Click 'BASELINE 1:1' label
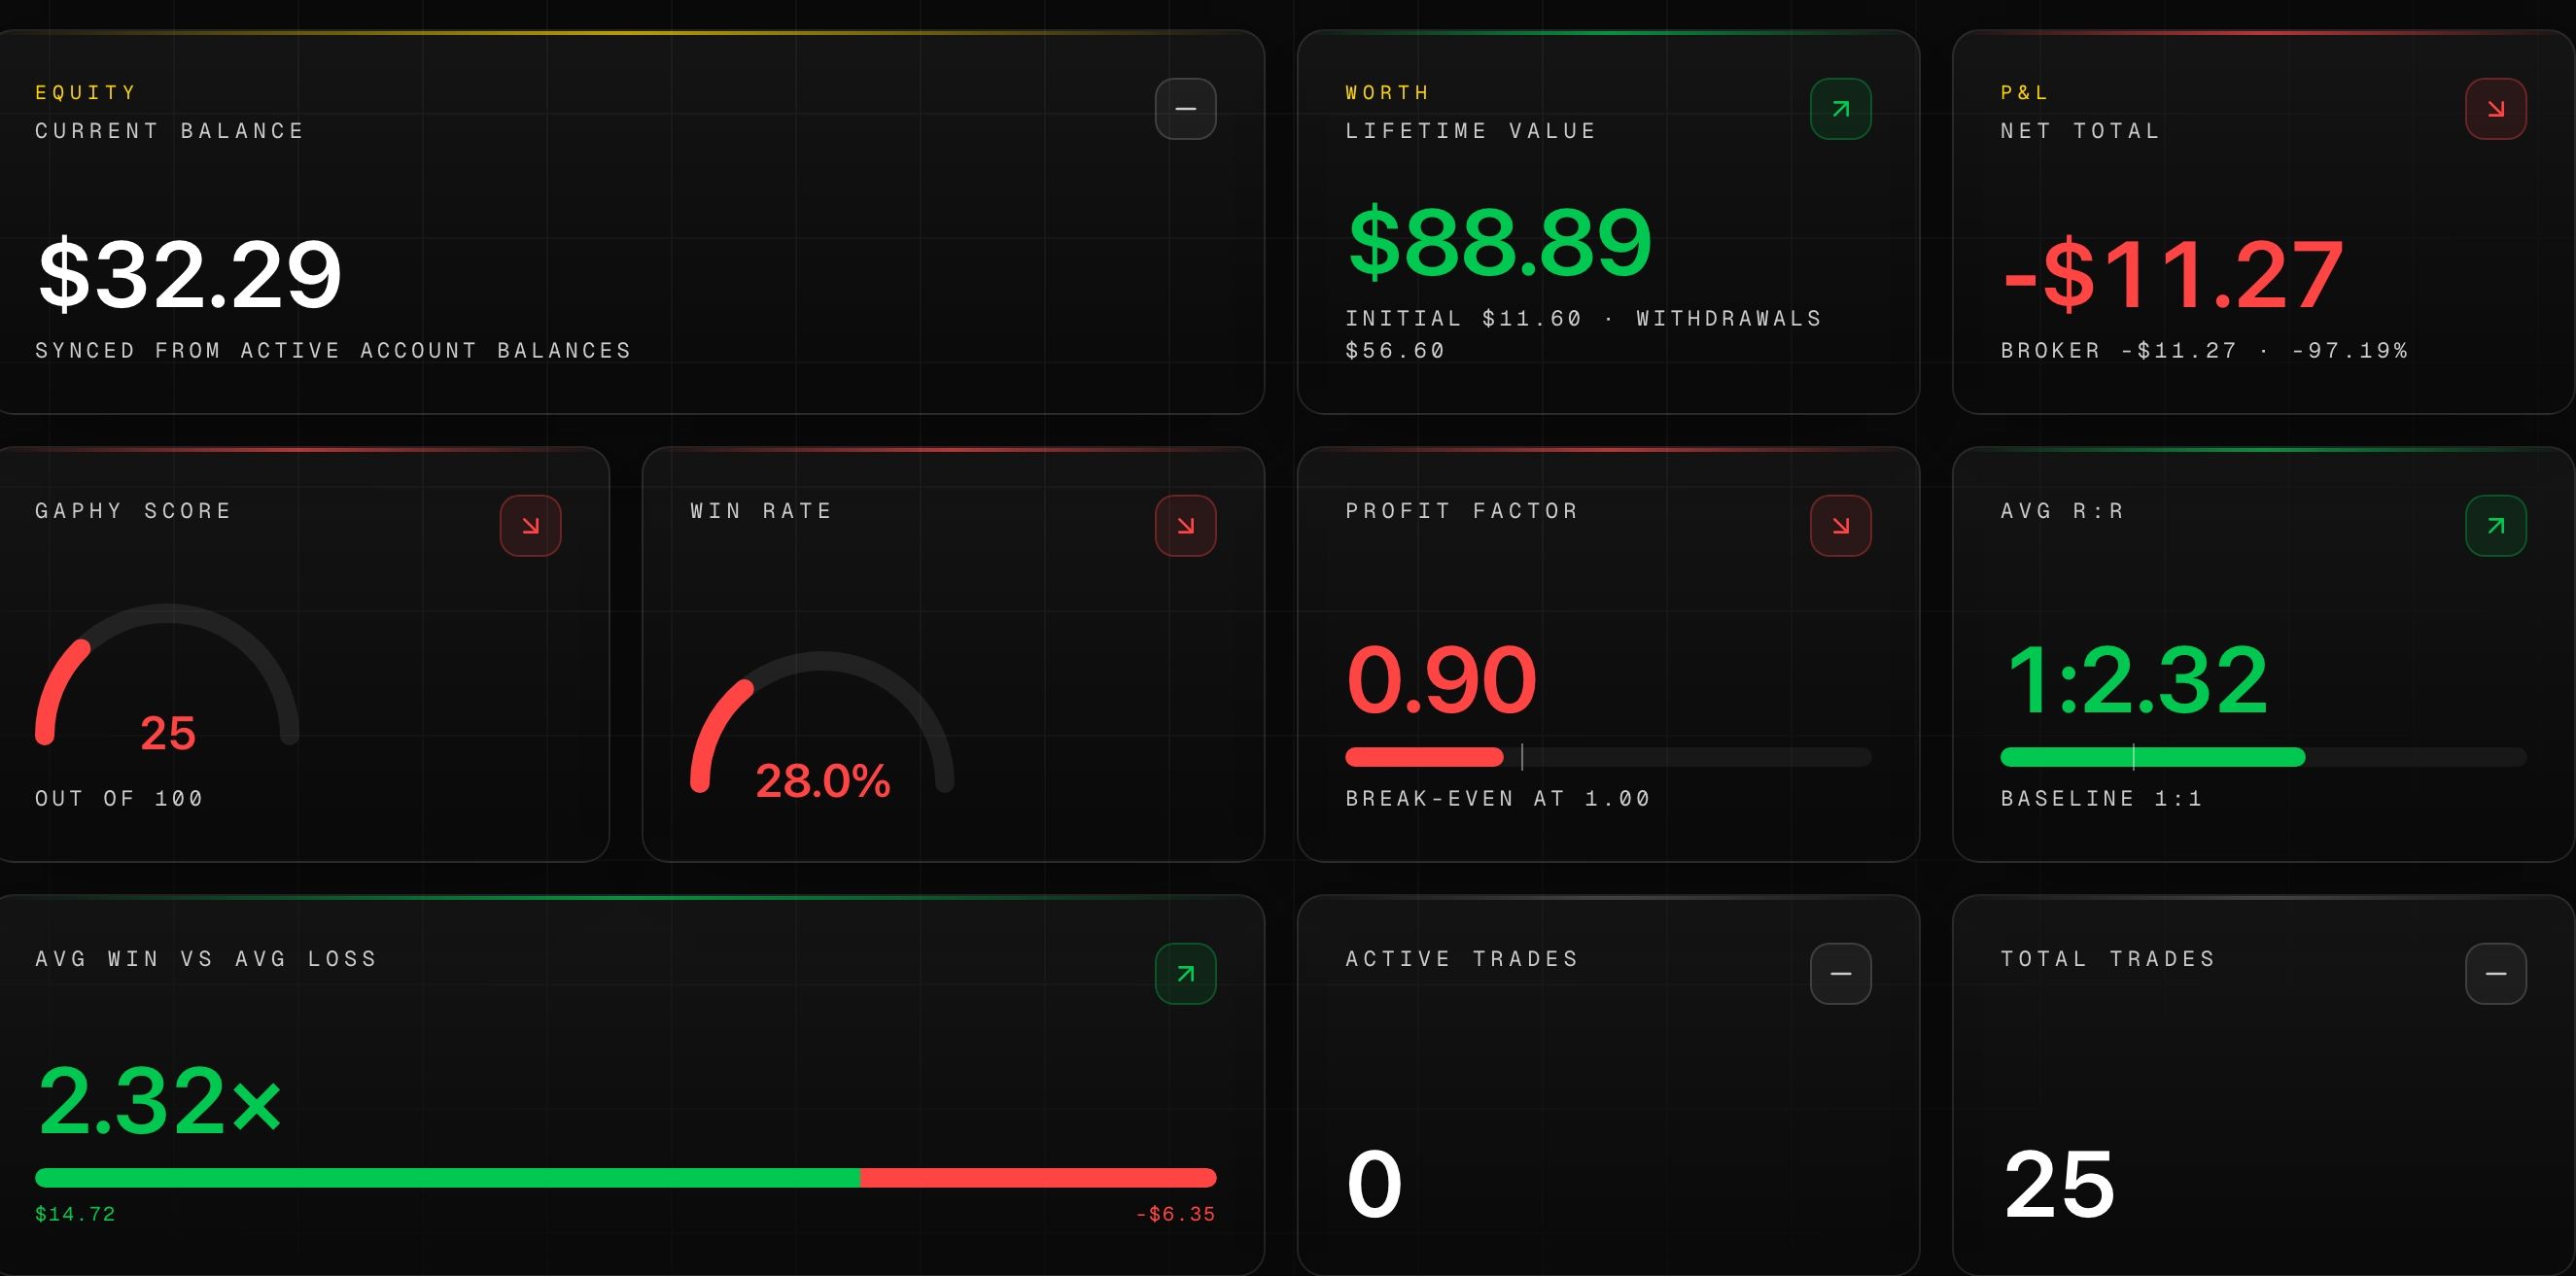This screenshot has height=1276, width=2576. 2101,799
